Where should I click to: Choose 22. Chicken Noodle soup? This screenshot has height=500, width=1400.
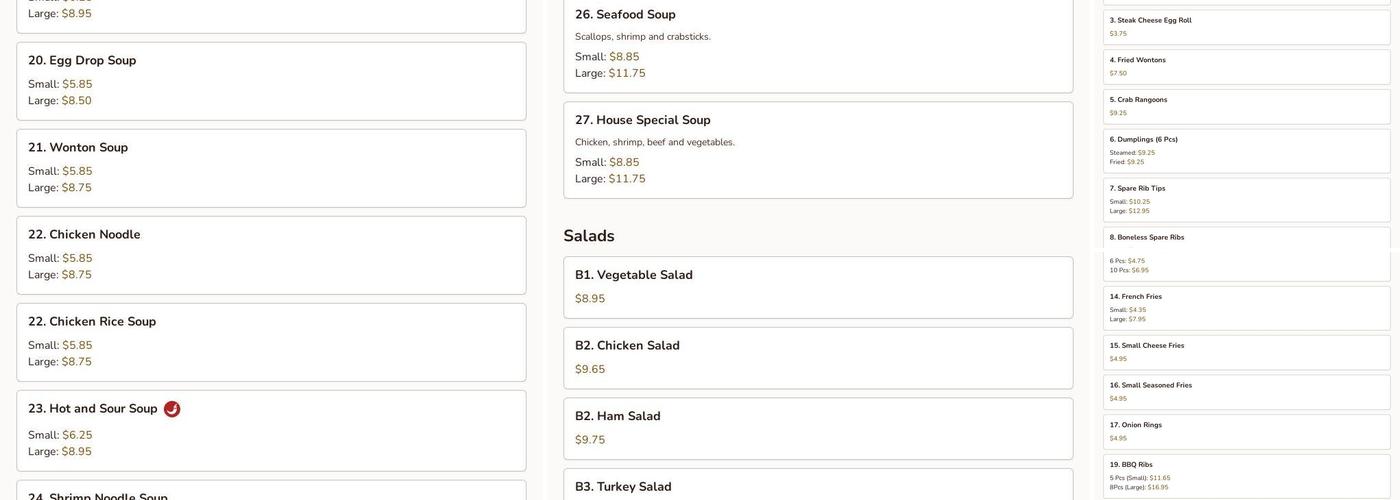(x=271, y=255)
